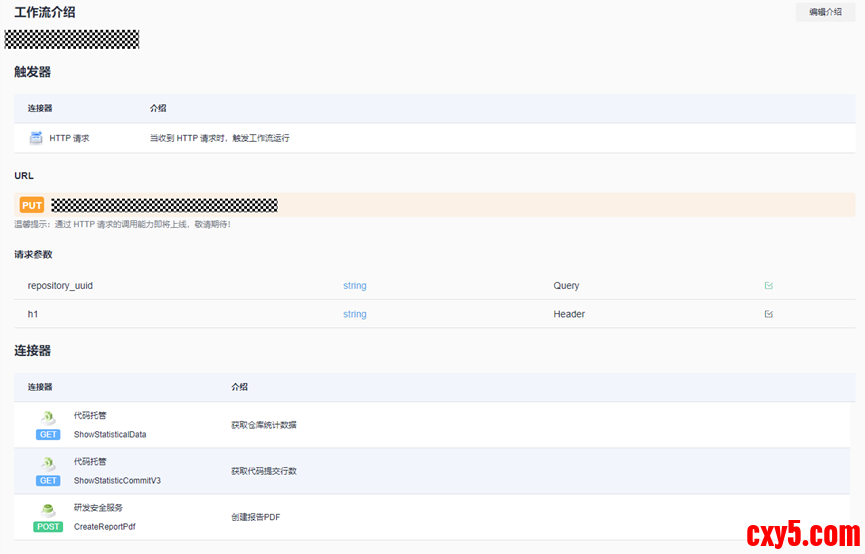865x554 pixels.
Task: Open the ShowStatisticCommitV3 connector action
Action: tap(117, 481)
